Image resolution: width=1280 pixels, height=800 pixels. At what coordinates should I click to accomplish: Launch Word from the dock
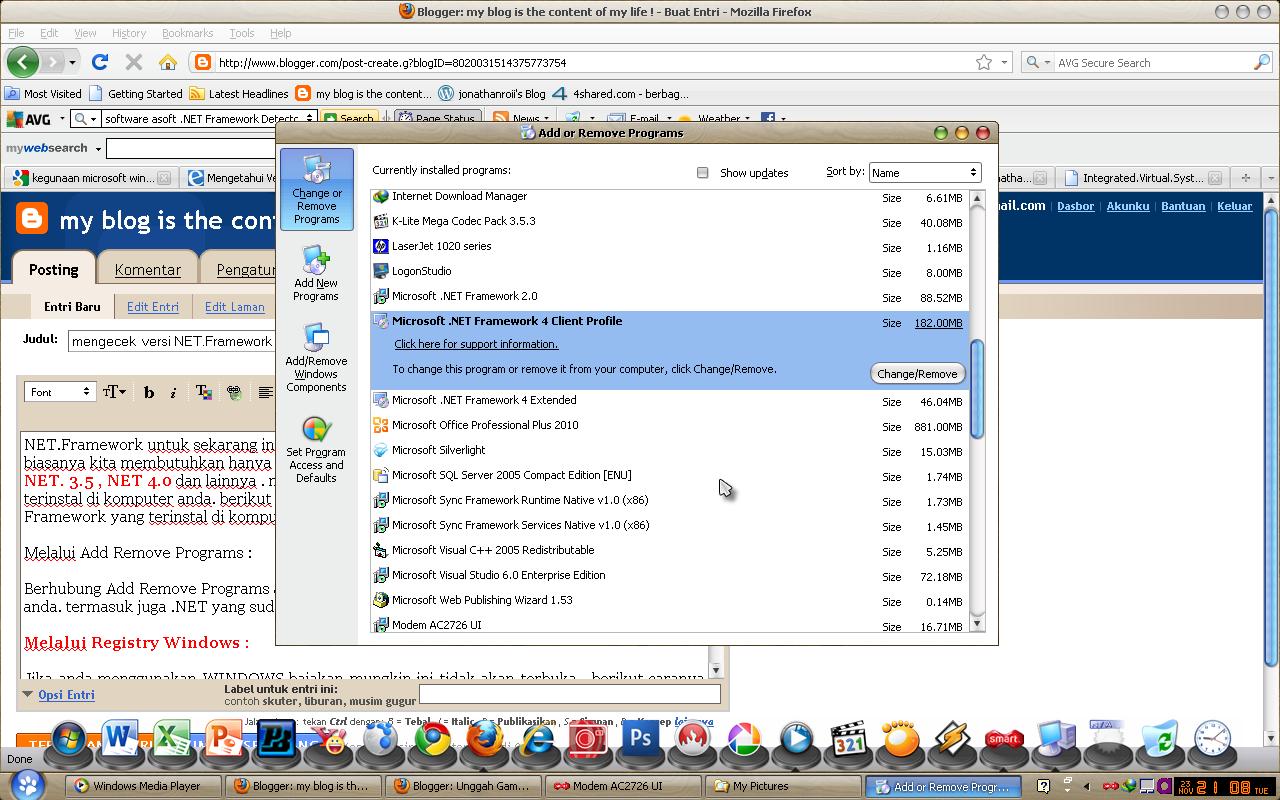tap(120, 740)
